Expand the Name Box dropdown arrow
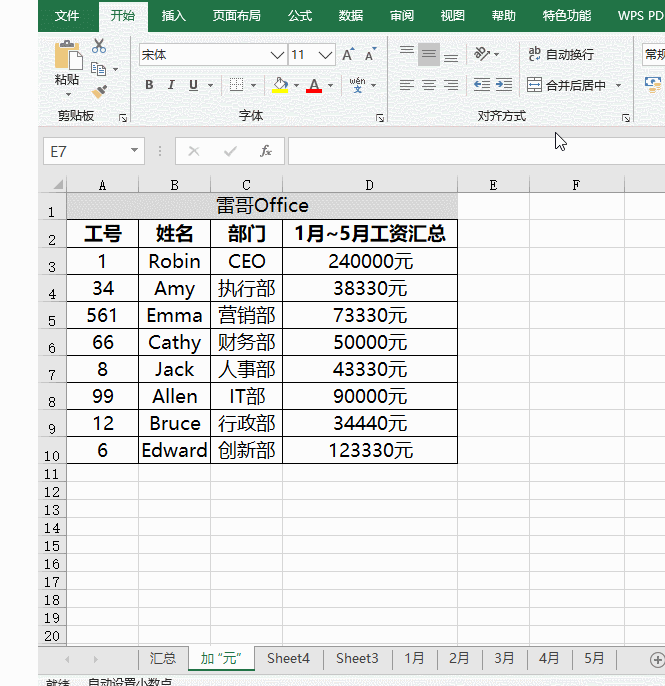Image resolution: width=665 pixels, height=686 pixels. point(134,150)
